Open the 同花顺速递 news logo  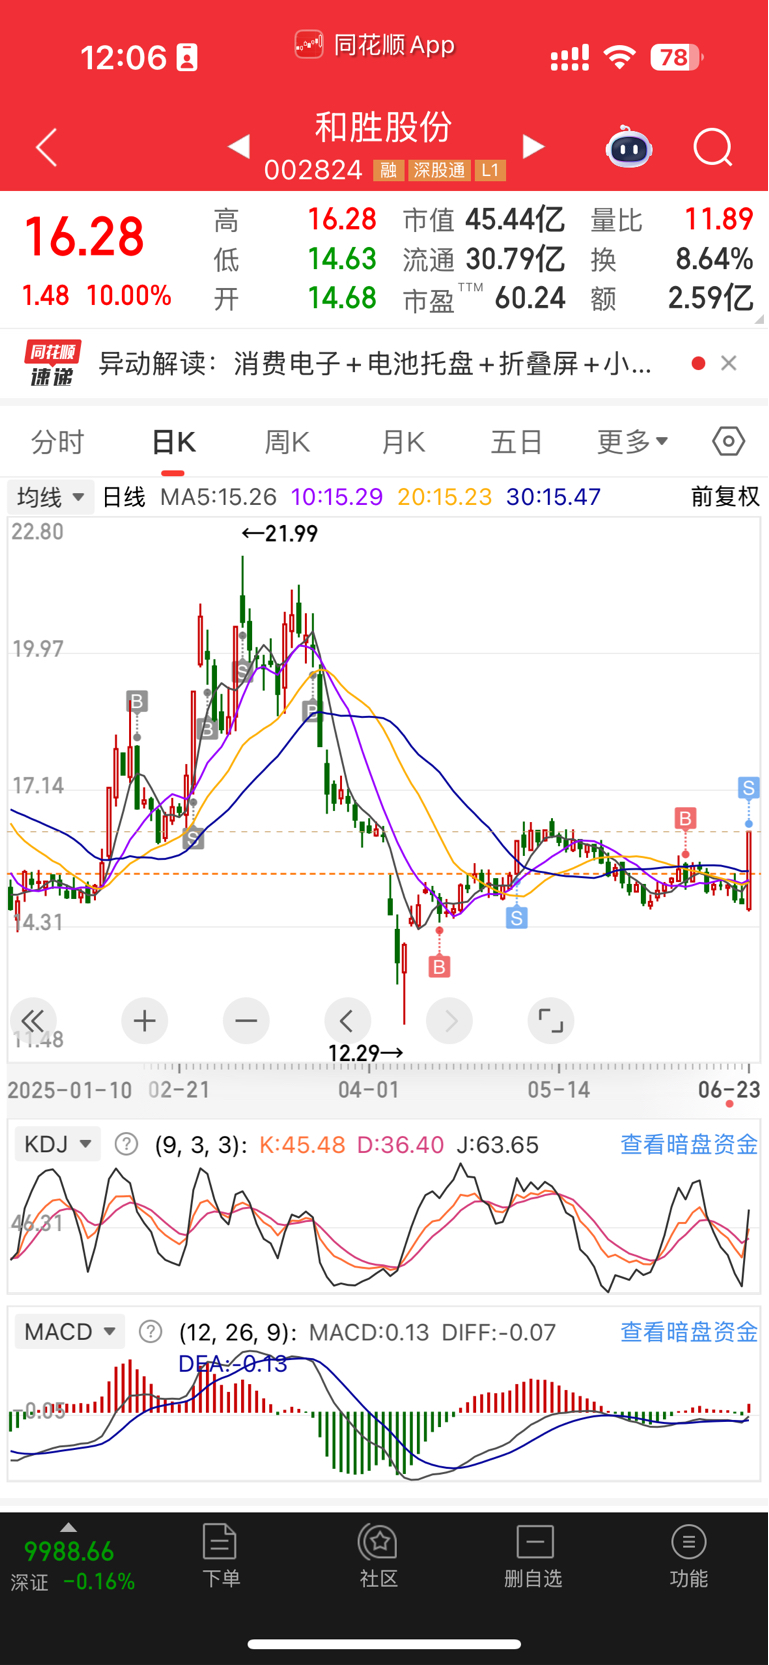click(x=52, y=363)
